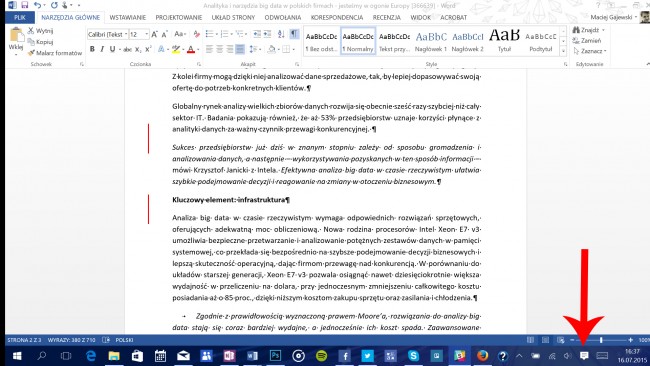Toggle Bold formatting

[92, 49]
